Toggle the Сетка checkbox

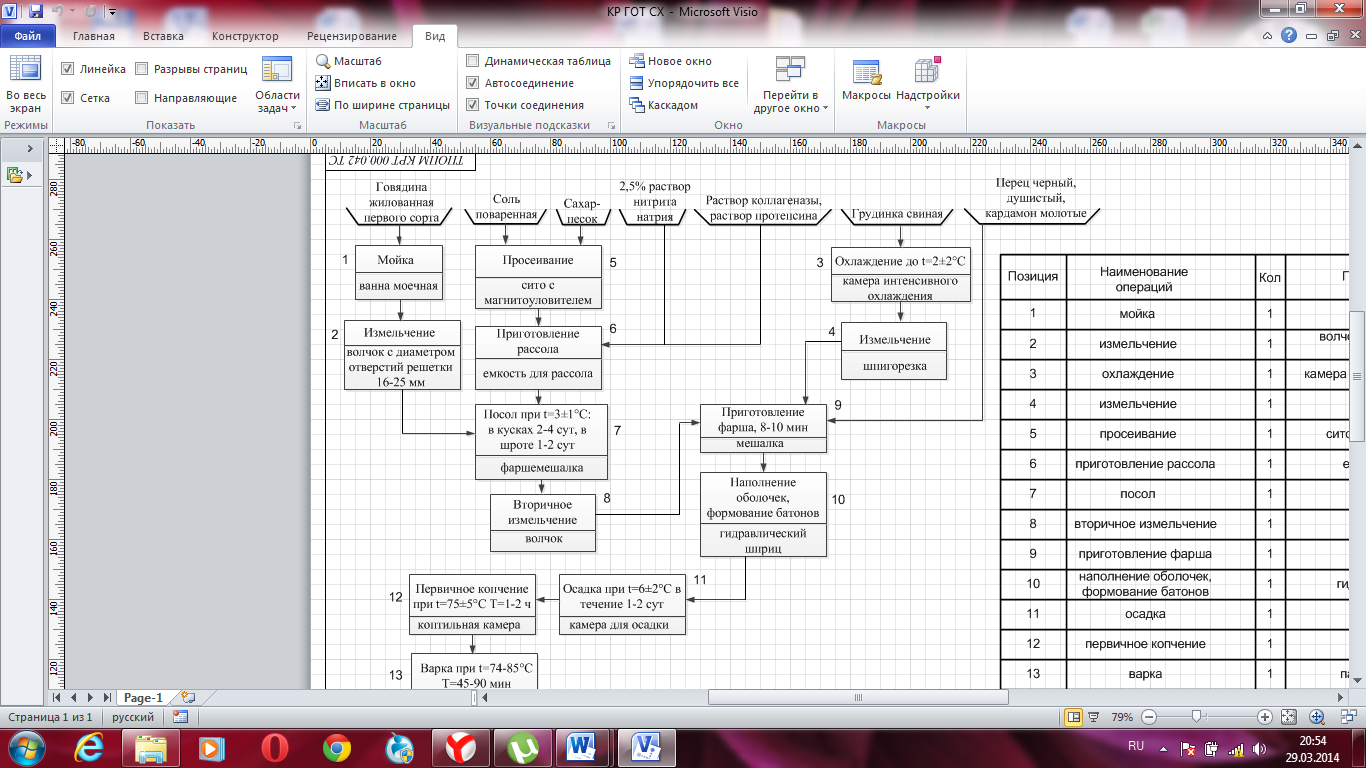(x=67, y=98)
